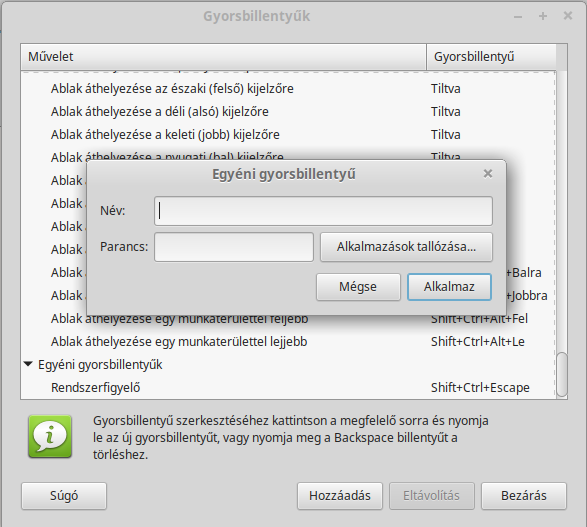Click the green info speech-bubble icon

click(50, 436)
